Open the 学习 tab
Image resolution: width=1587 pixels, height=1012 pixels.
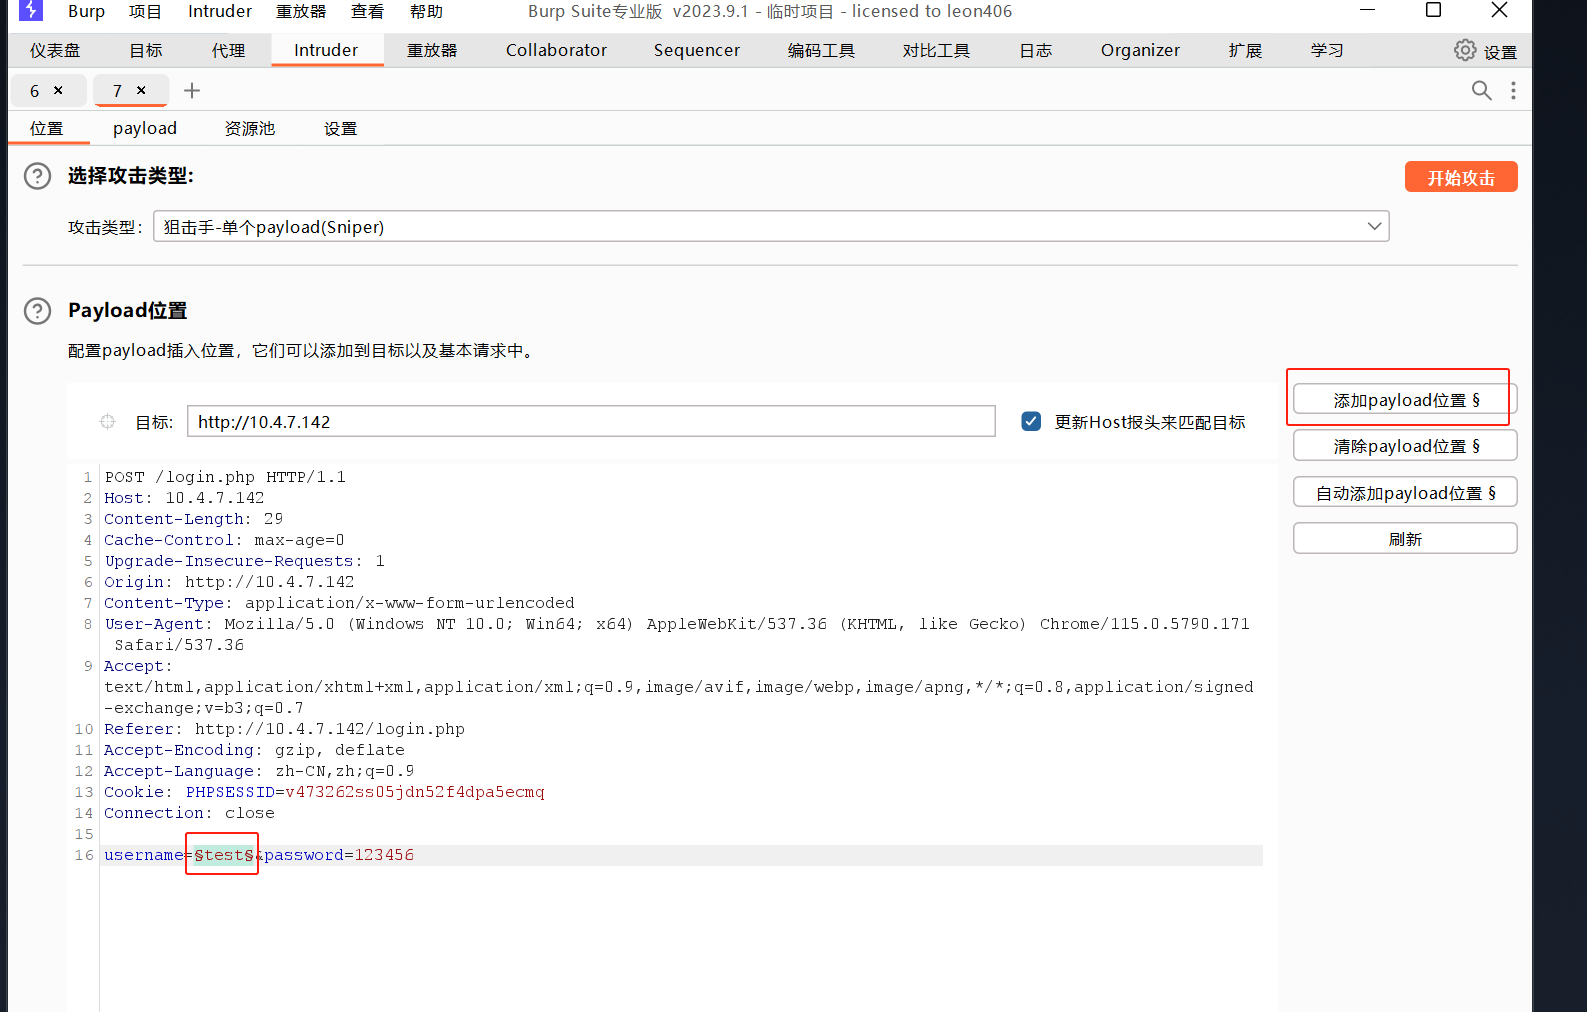tap(1327, 50)
